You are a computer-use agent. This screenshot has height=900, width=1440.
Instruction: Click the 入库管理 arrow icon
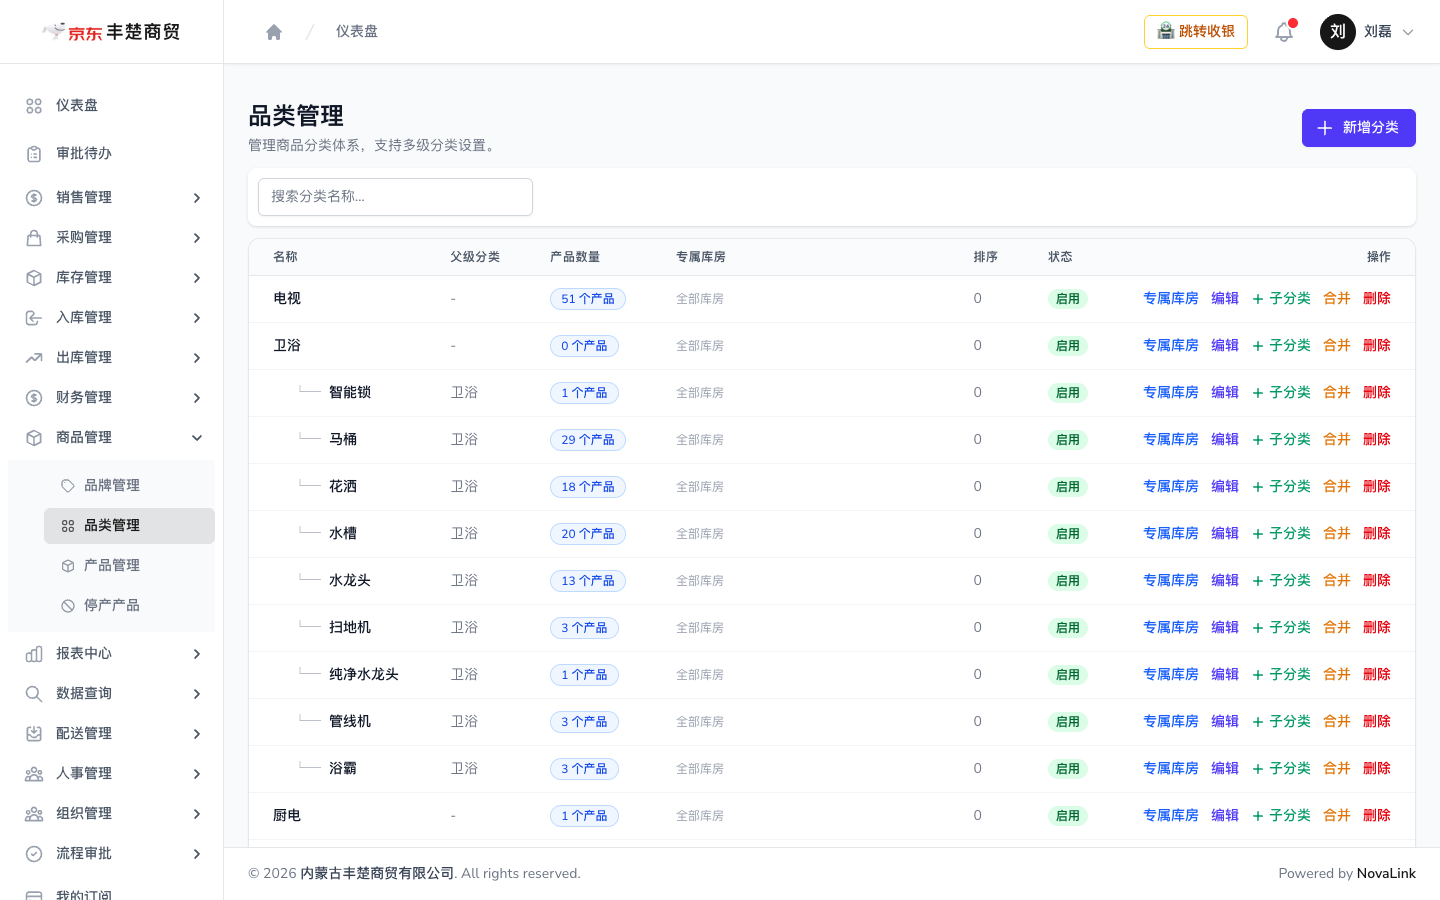coord(34,318)
